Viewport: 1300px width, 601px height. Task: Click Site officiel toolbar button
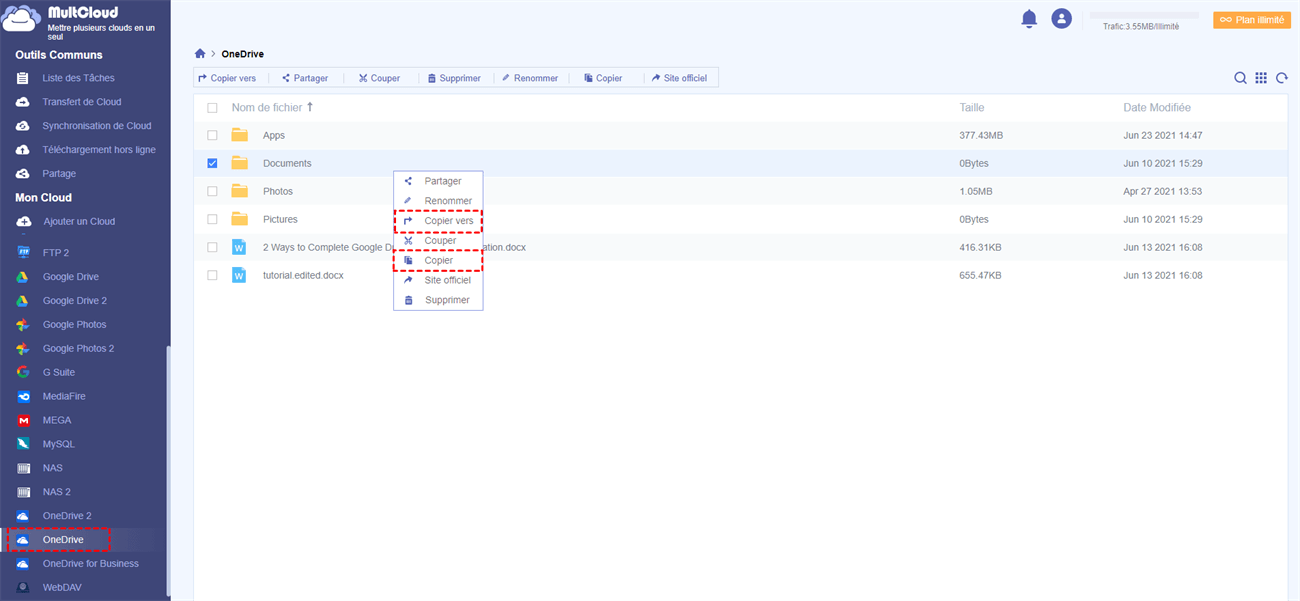click(x=679, y=78)
